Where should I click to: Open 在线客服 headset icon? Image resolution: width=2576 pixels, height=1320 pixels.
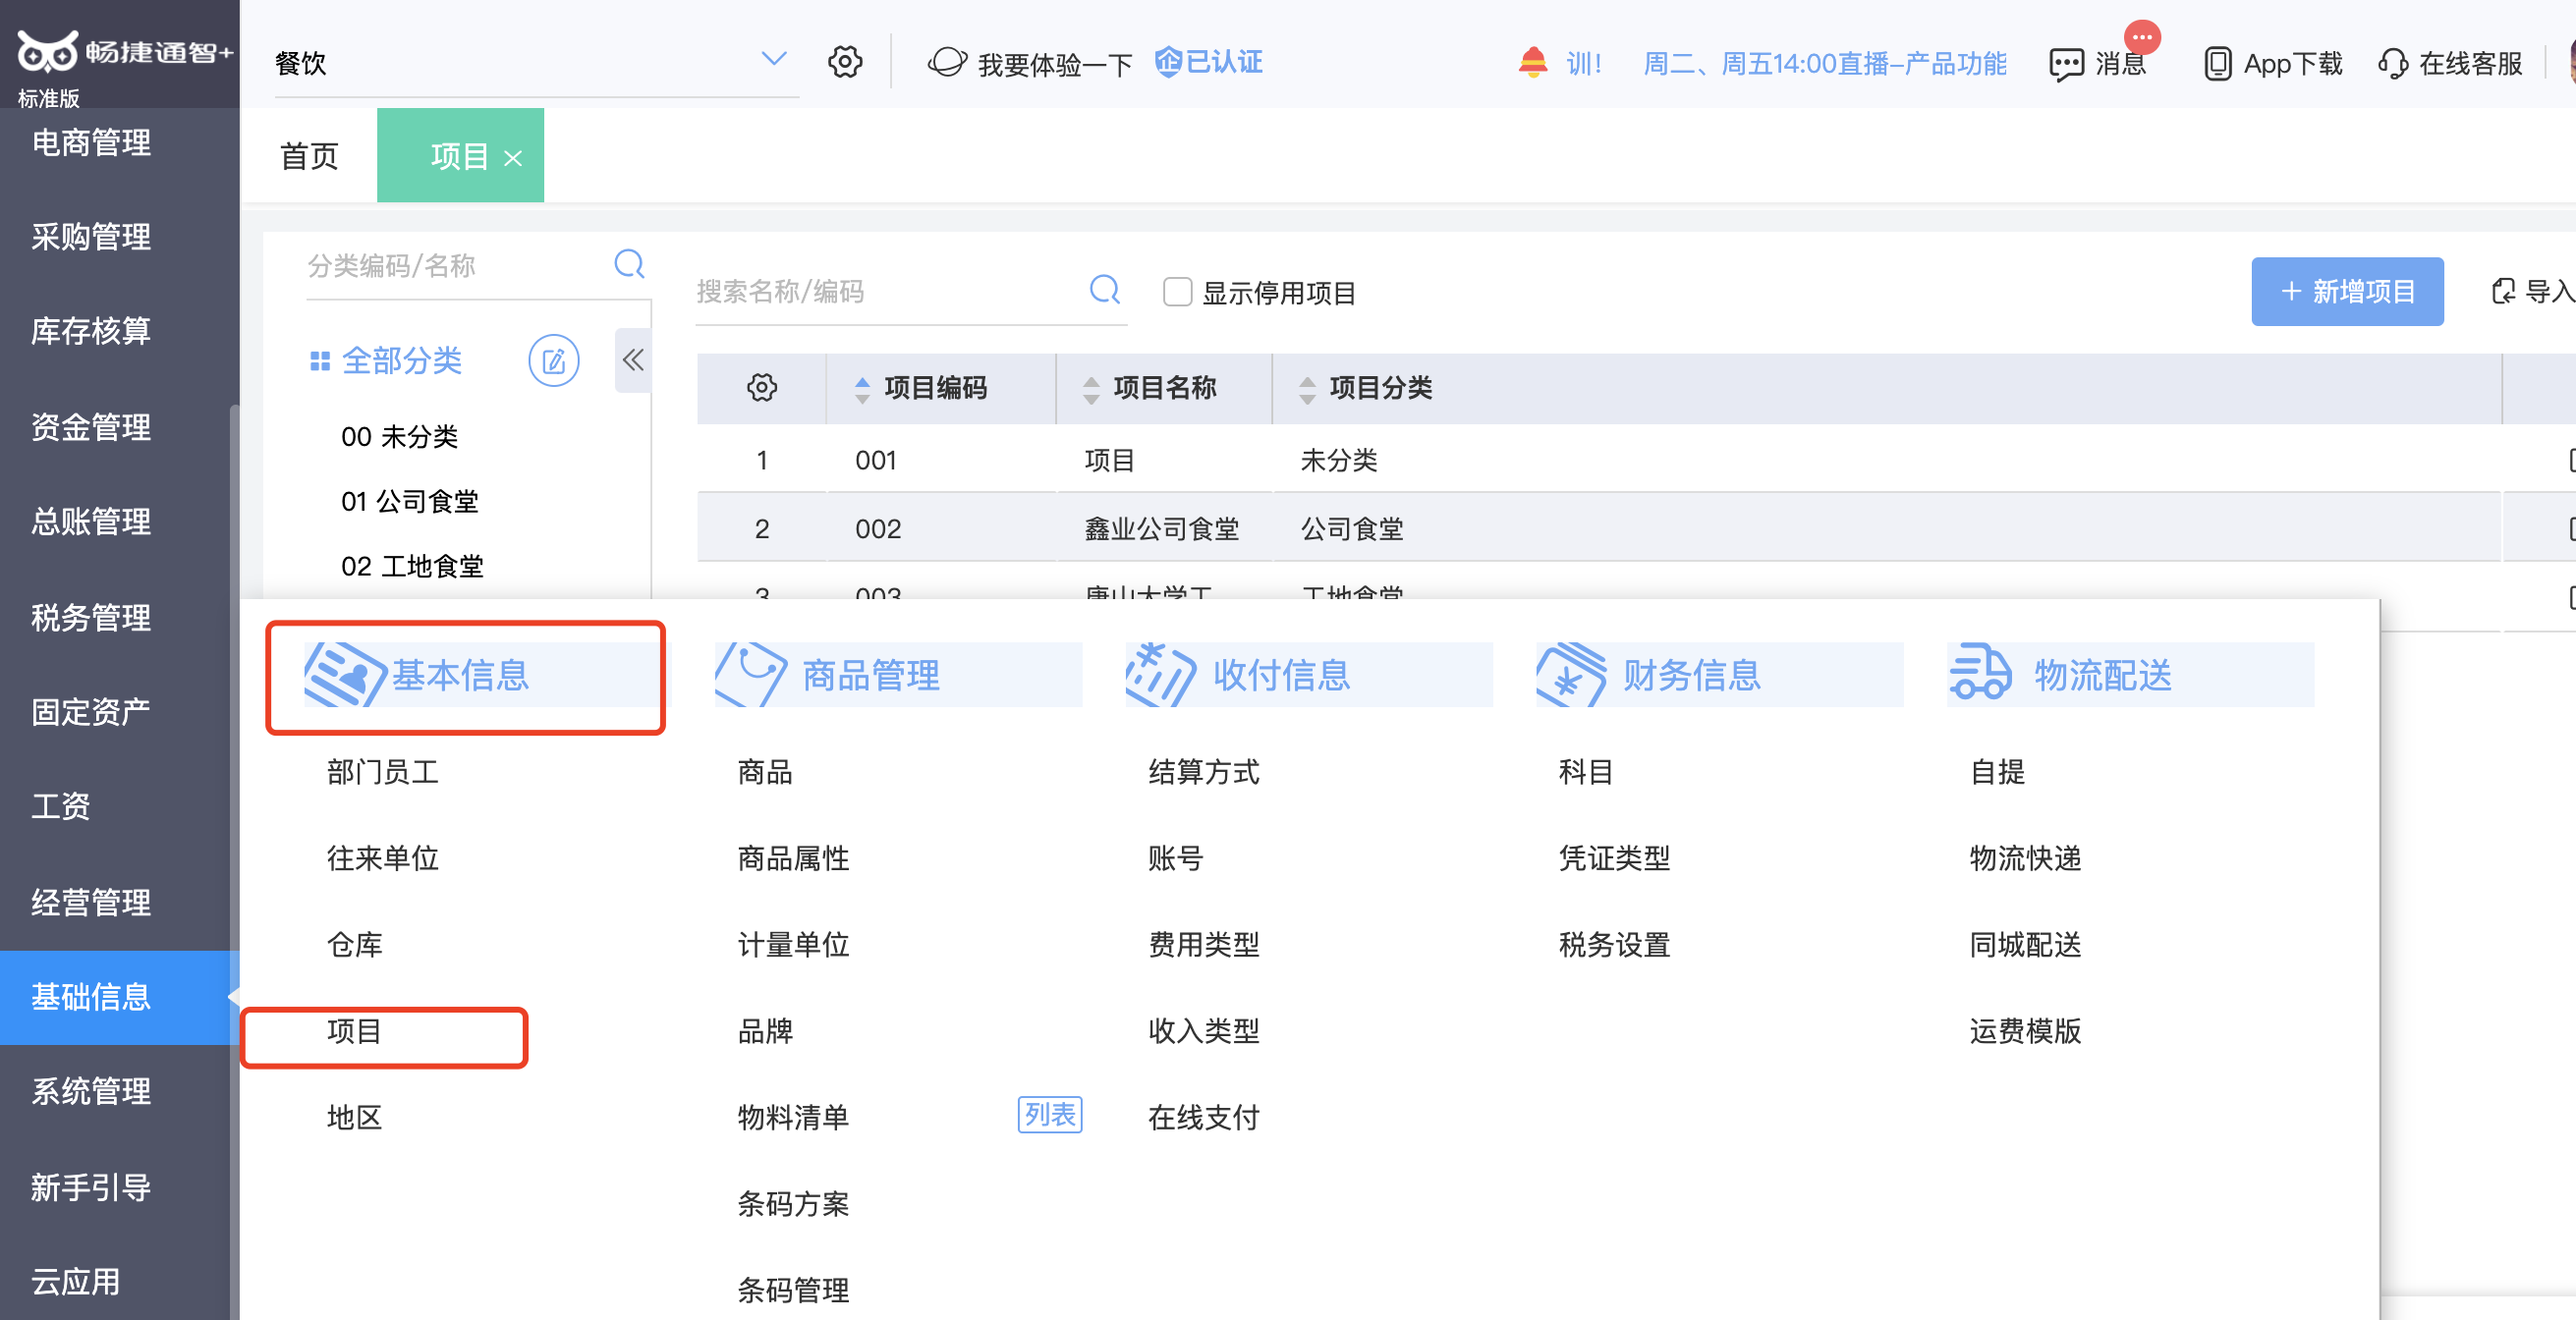click(x=2393, y=64)
